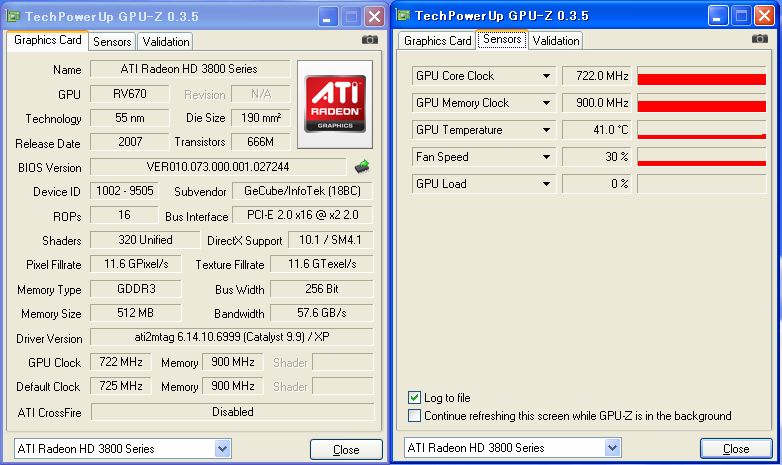The height and width of the screenshot is (465, 782).
Task: Click the 722.0 MHz core clock reading
Action: (x=596, y=76)
